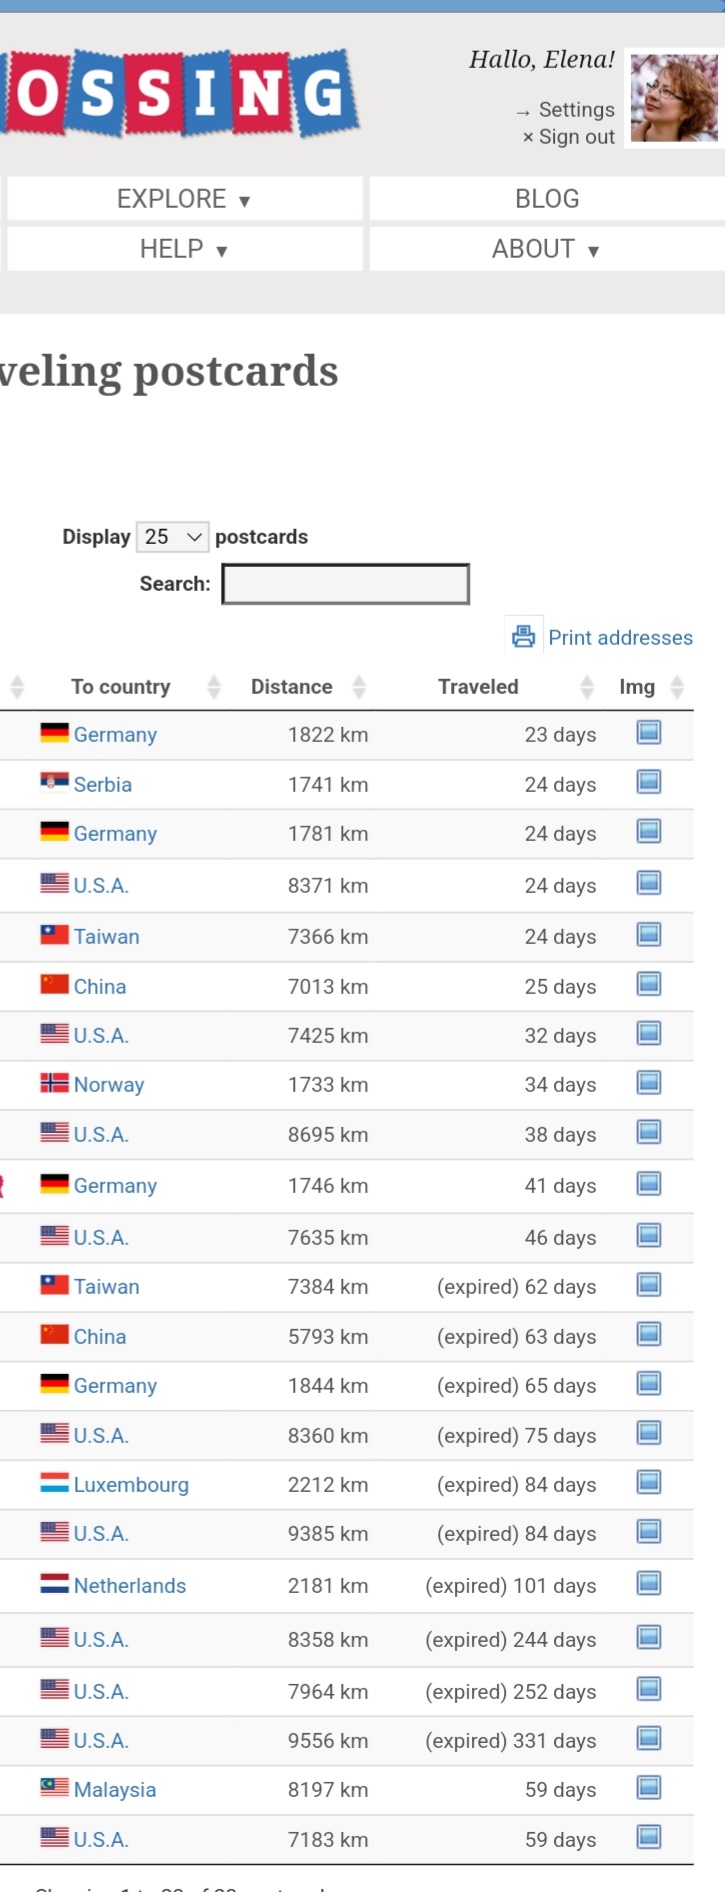725x1892 pixels.
Task: Open the display count dropdown showing 25
Action: pyautogui.click(x=172, y=537)
